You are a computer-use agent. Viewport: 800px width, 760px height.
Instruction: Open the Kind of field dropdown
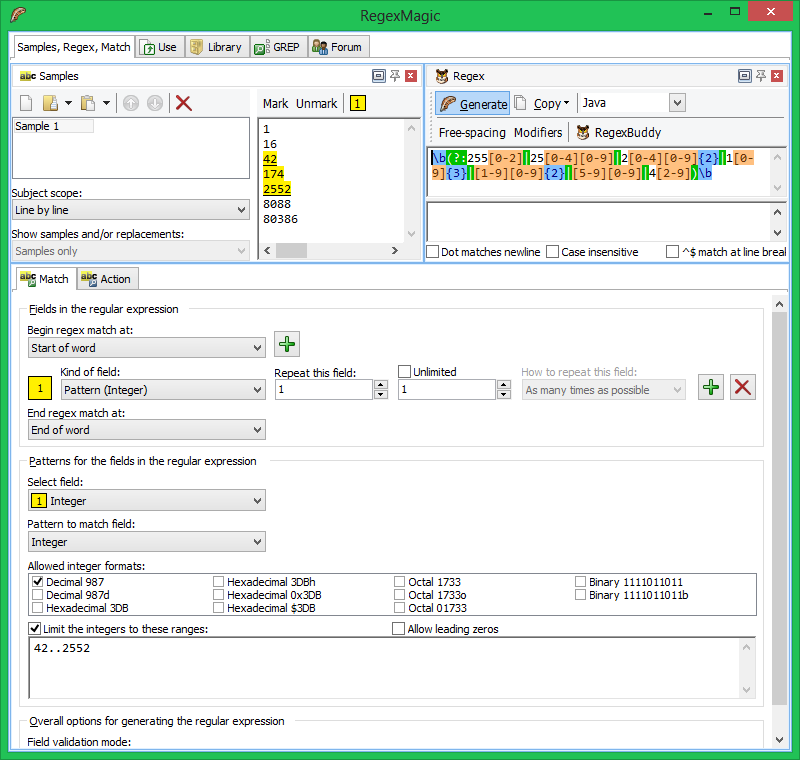point(163,390)
